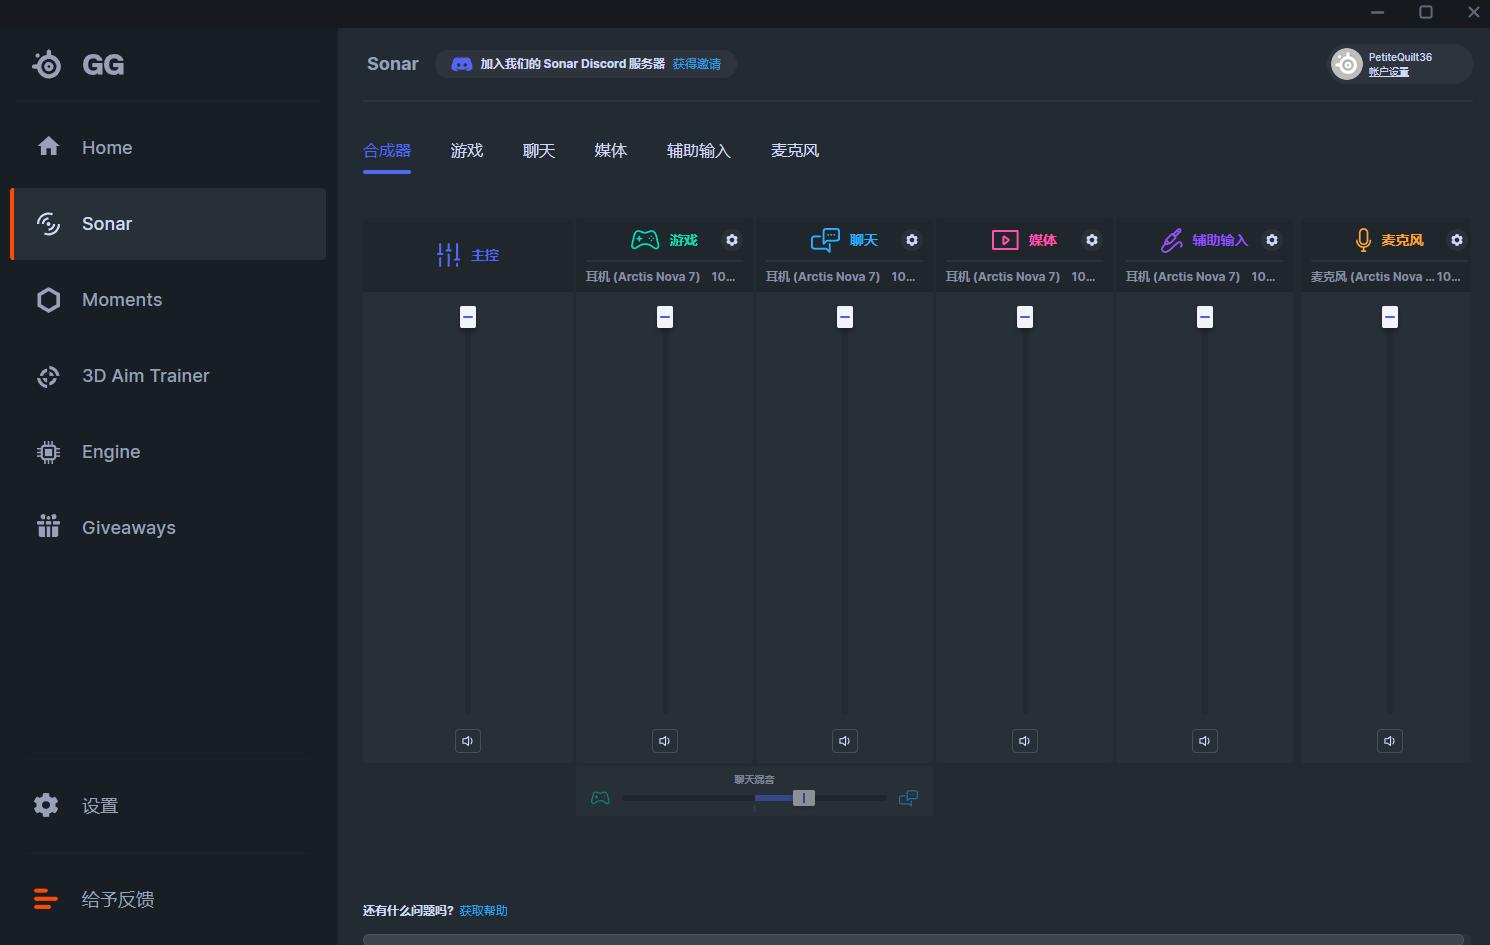Open Moments in the sidebar
The image size is (1490, 945).
pos(121,300)
